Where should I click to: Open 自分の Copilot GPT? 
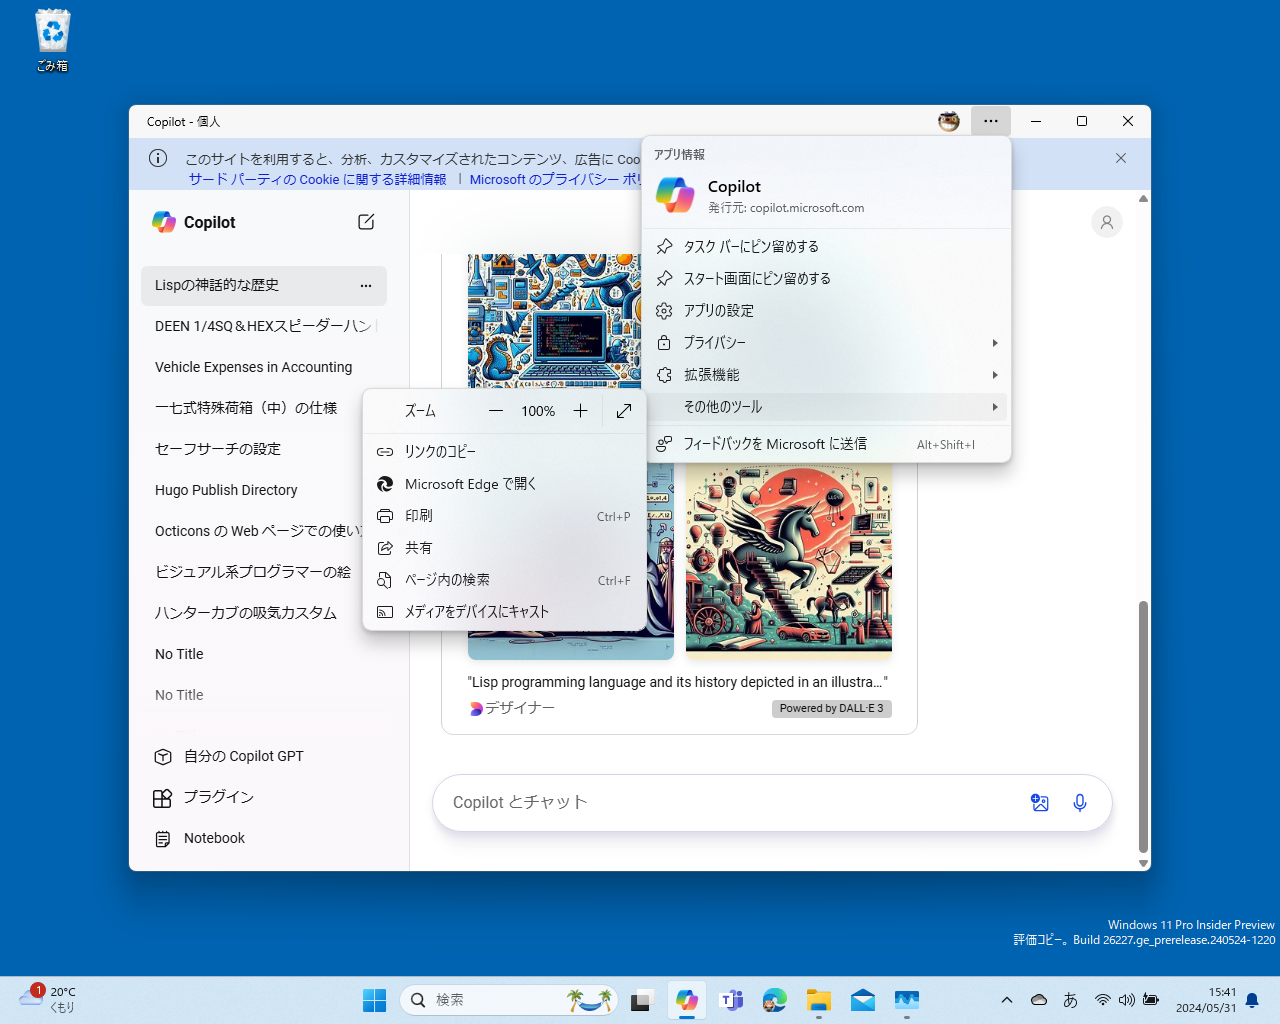[242, 756]
